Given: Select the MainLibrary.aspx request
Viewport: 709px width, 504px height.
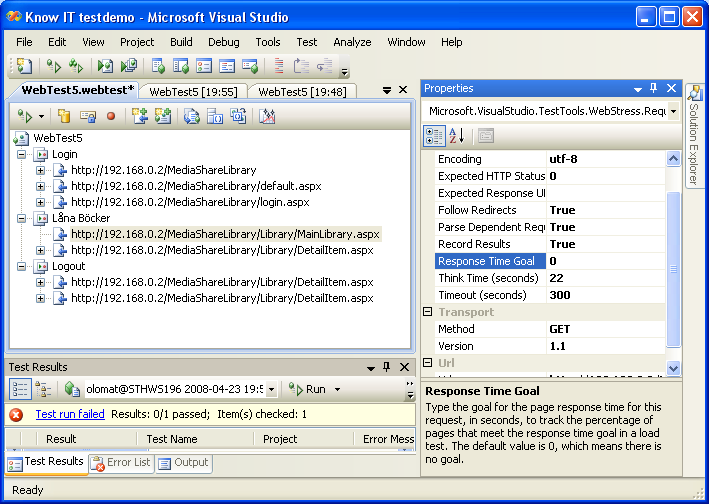Looking at the screenshot, I should [225, 234].
